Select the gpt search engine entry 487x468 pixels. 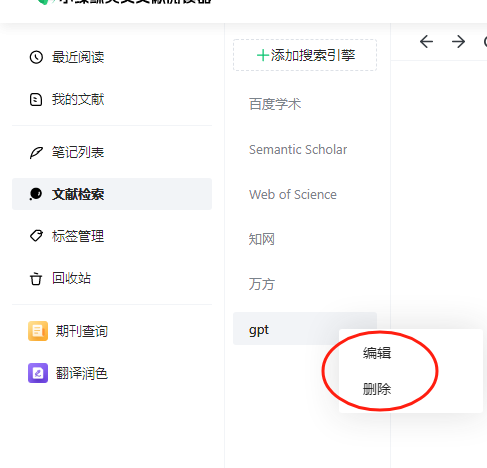[305, 329]
